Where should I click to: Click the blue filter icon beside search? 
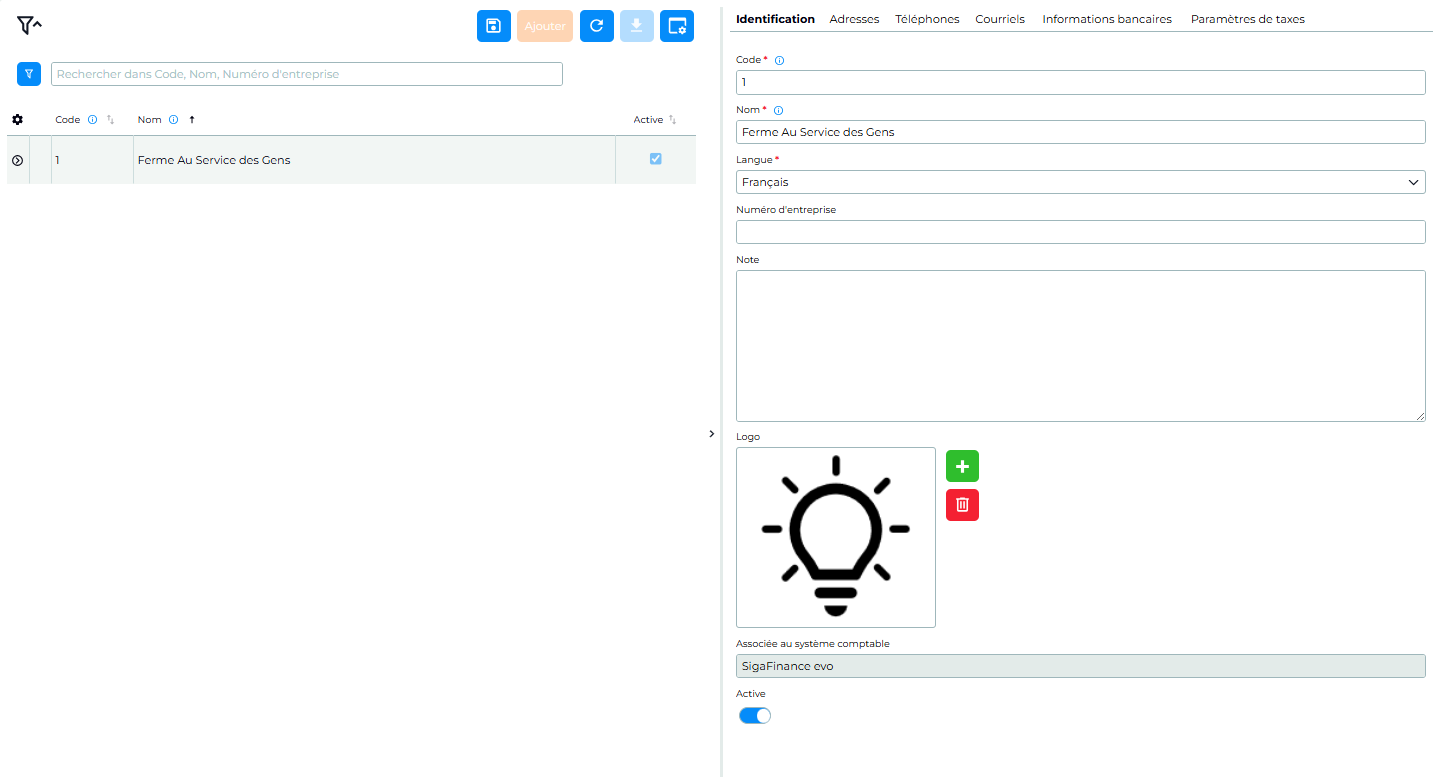pyautogui.click(x=29, y=74)
